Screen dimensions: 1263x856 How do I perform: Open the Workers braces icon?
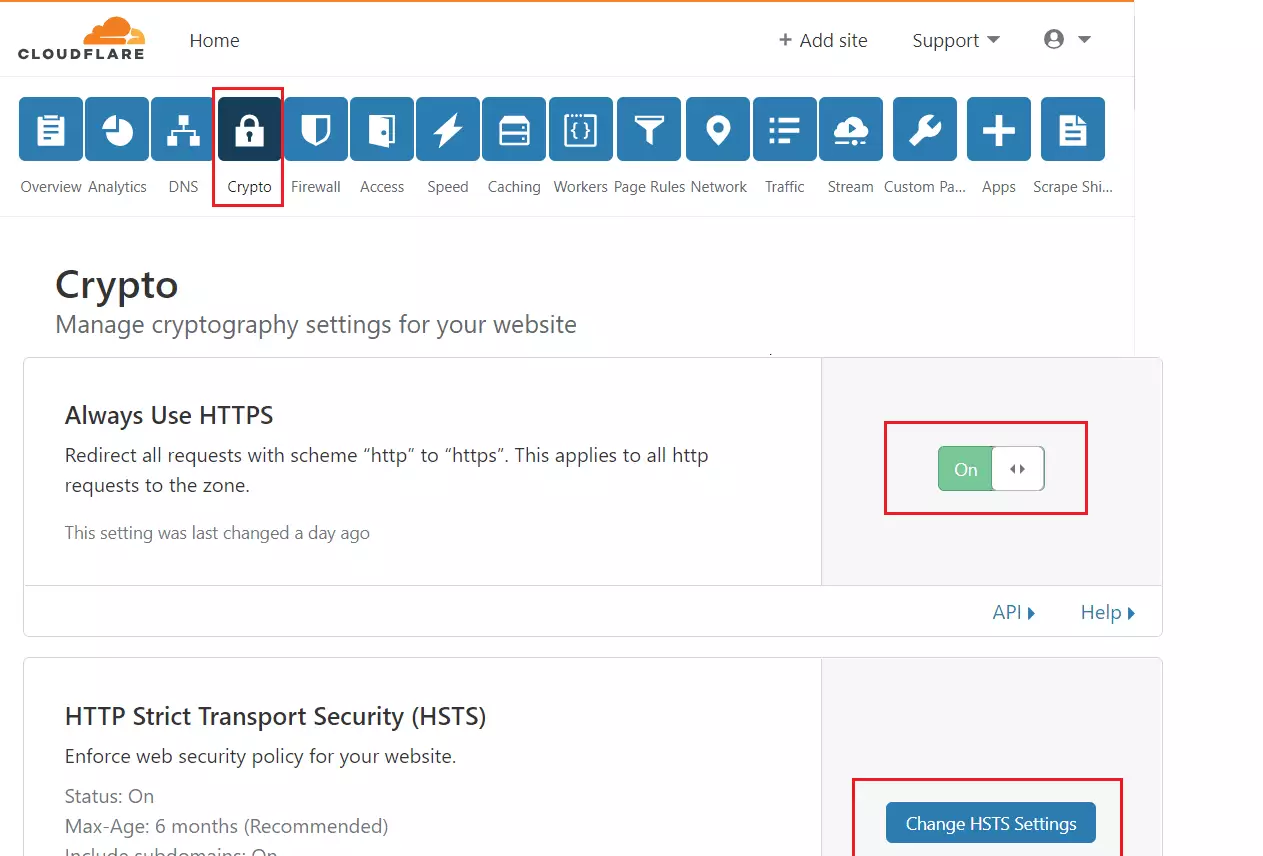pos(581,129)
